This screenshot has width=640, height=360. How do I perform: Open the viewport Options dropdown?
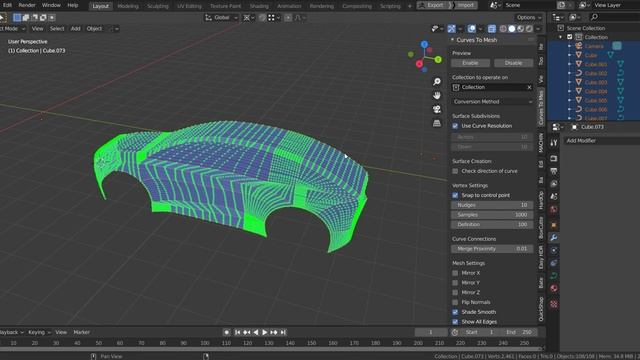[x=528, y=18]
